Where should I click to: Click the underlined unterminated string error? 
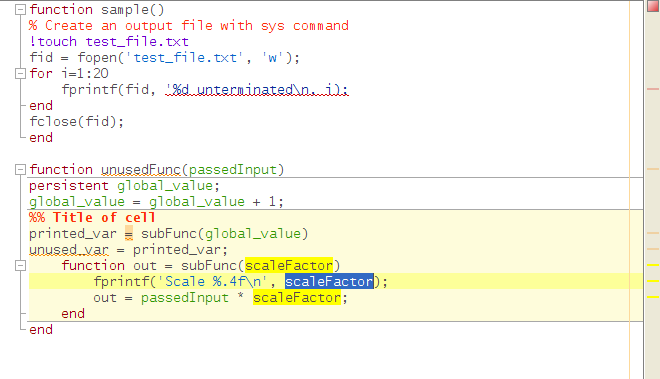coord(257,90)
